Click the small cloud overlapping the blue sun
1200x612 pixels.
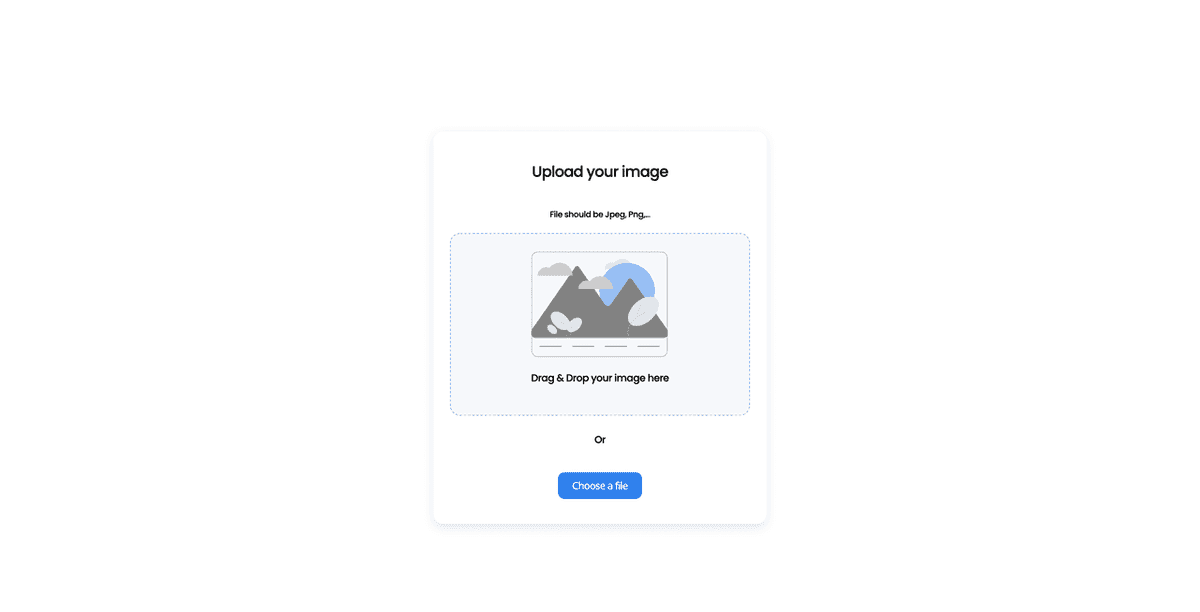pos(596,283)
